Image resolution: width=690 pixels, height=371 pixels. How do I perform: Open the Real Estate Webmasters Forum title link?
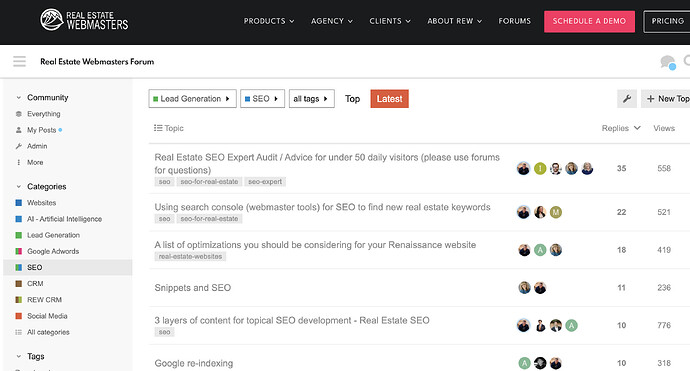(x=97, y=62)
